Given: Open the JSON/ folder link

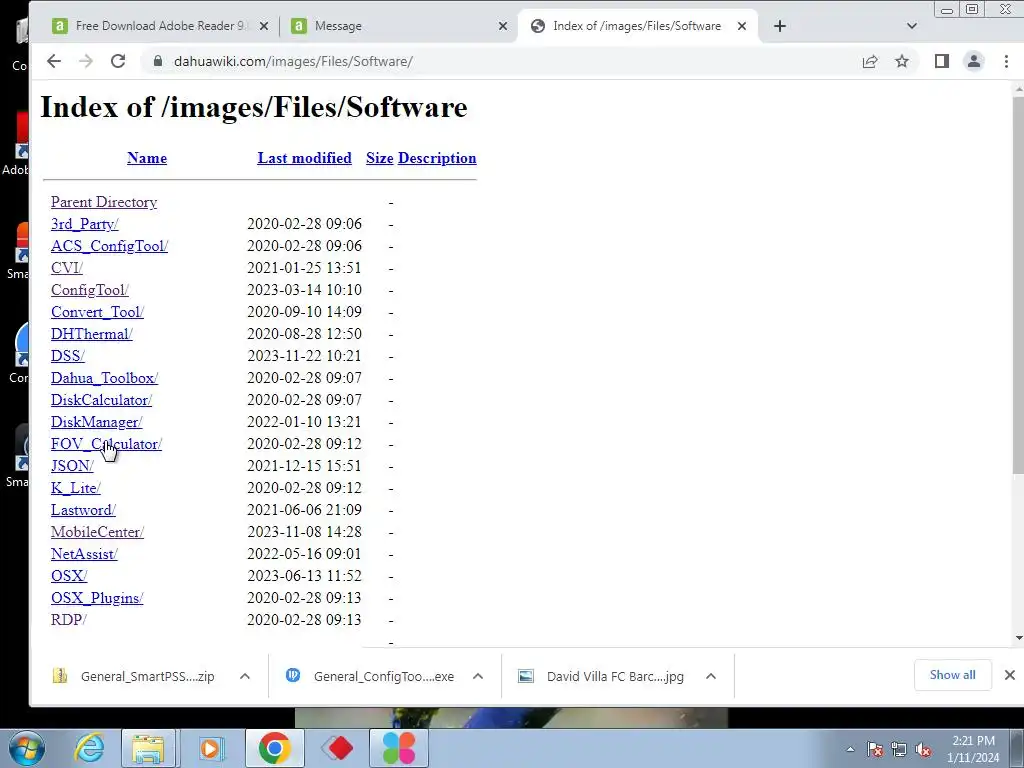Looking at the screenshot, I should pos(72,466).
